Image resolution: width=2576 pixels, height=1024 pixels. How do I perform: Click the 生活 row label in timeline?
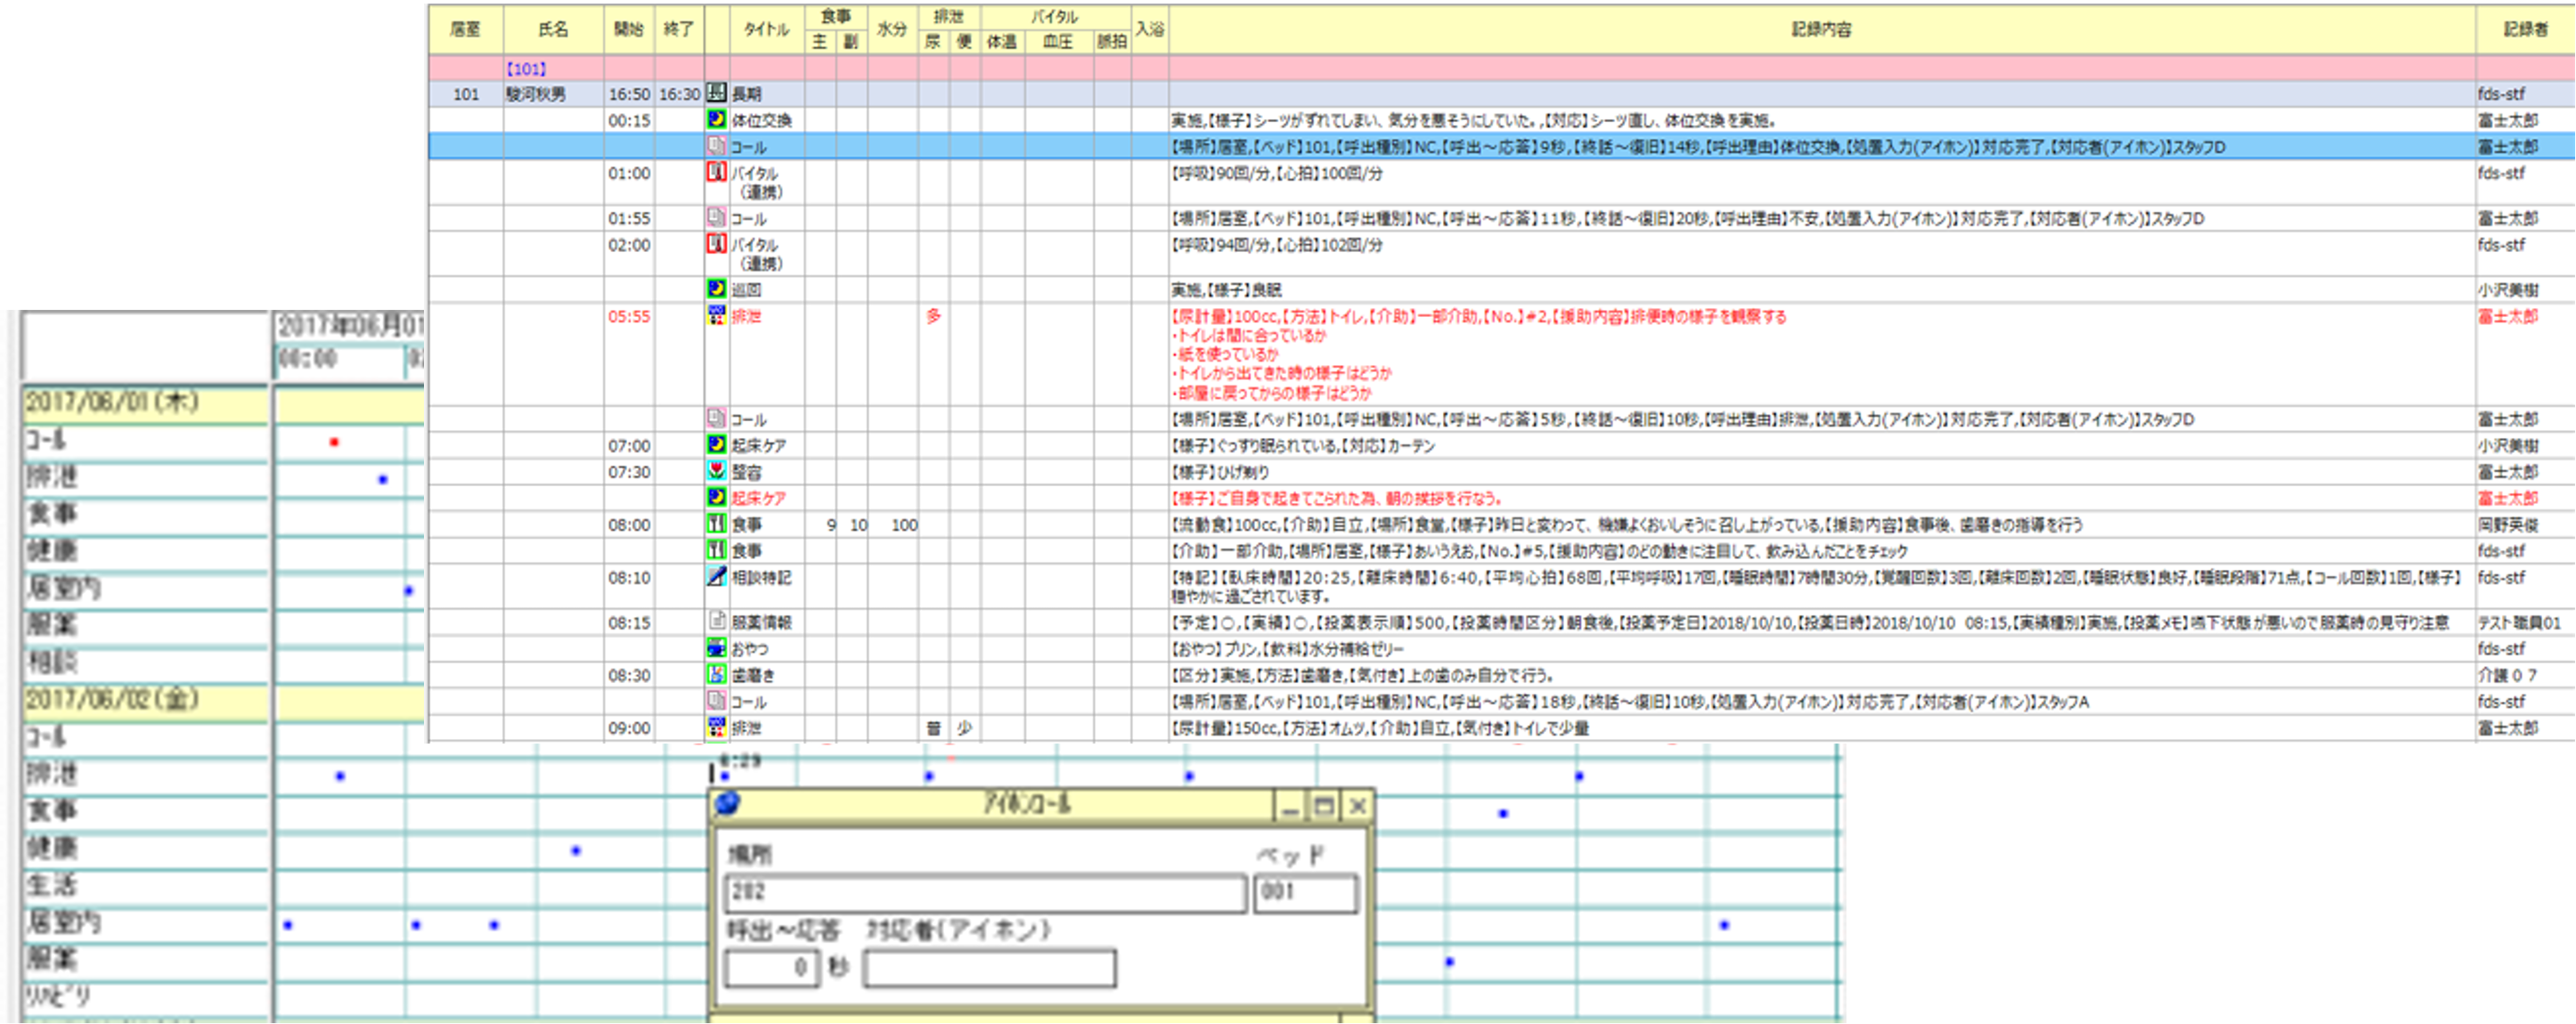click(52, 886)
